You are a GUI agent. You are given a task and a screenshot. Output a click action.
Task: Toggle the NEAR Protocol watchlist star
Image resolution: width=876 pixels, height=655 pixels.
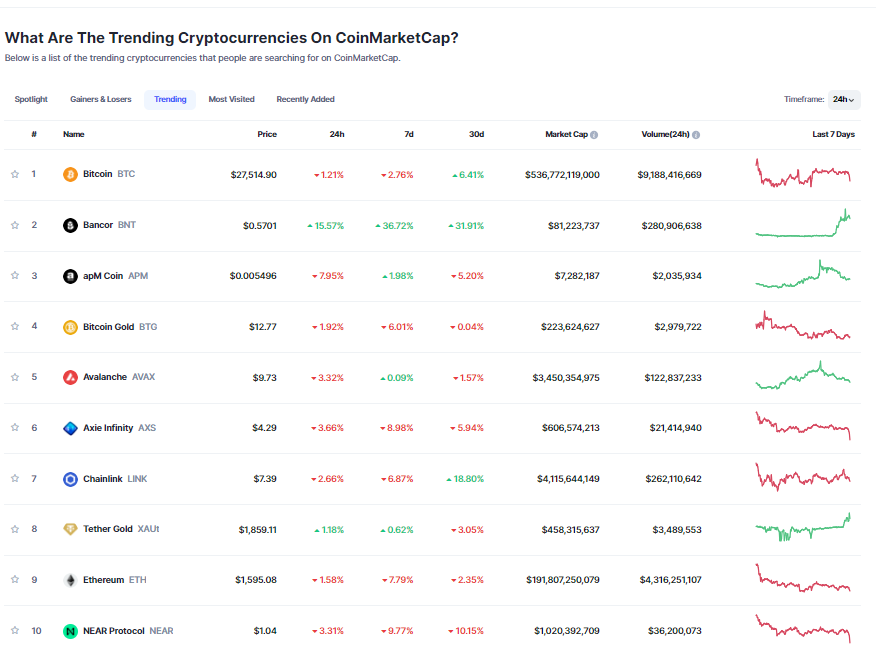pyautogui.click(x=15, y=630)
